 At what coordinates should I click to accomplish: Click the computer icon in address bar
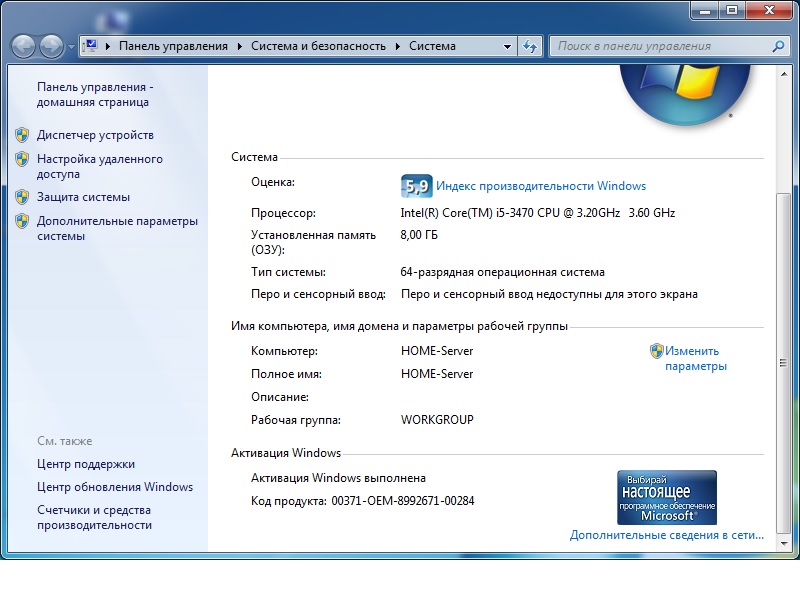coord(90,46)
